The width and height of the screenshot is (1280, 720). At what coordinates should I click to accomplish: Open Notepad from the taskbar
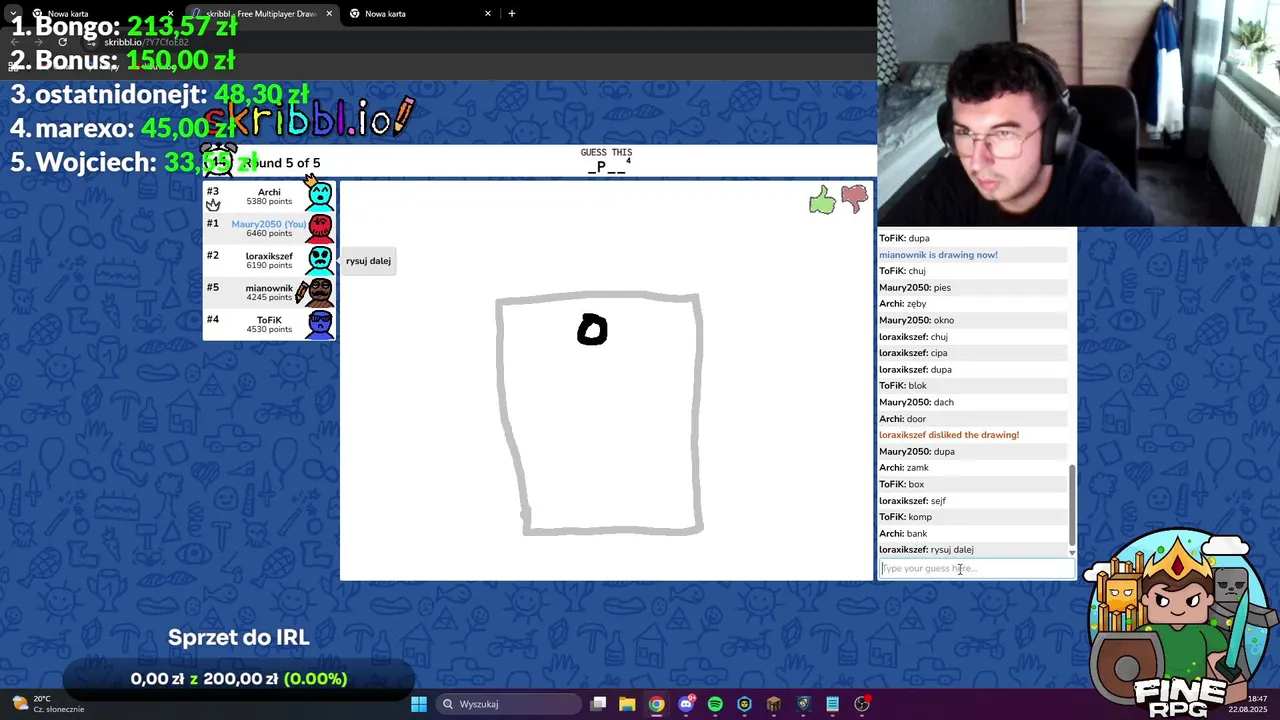coord(832,704)
